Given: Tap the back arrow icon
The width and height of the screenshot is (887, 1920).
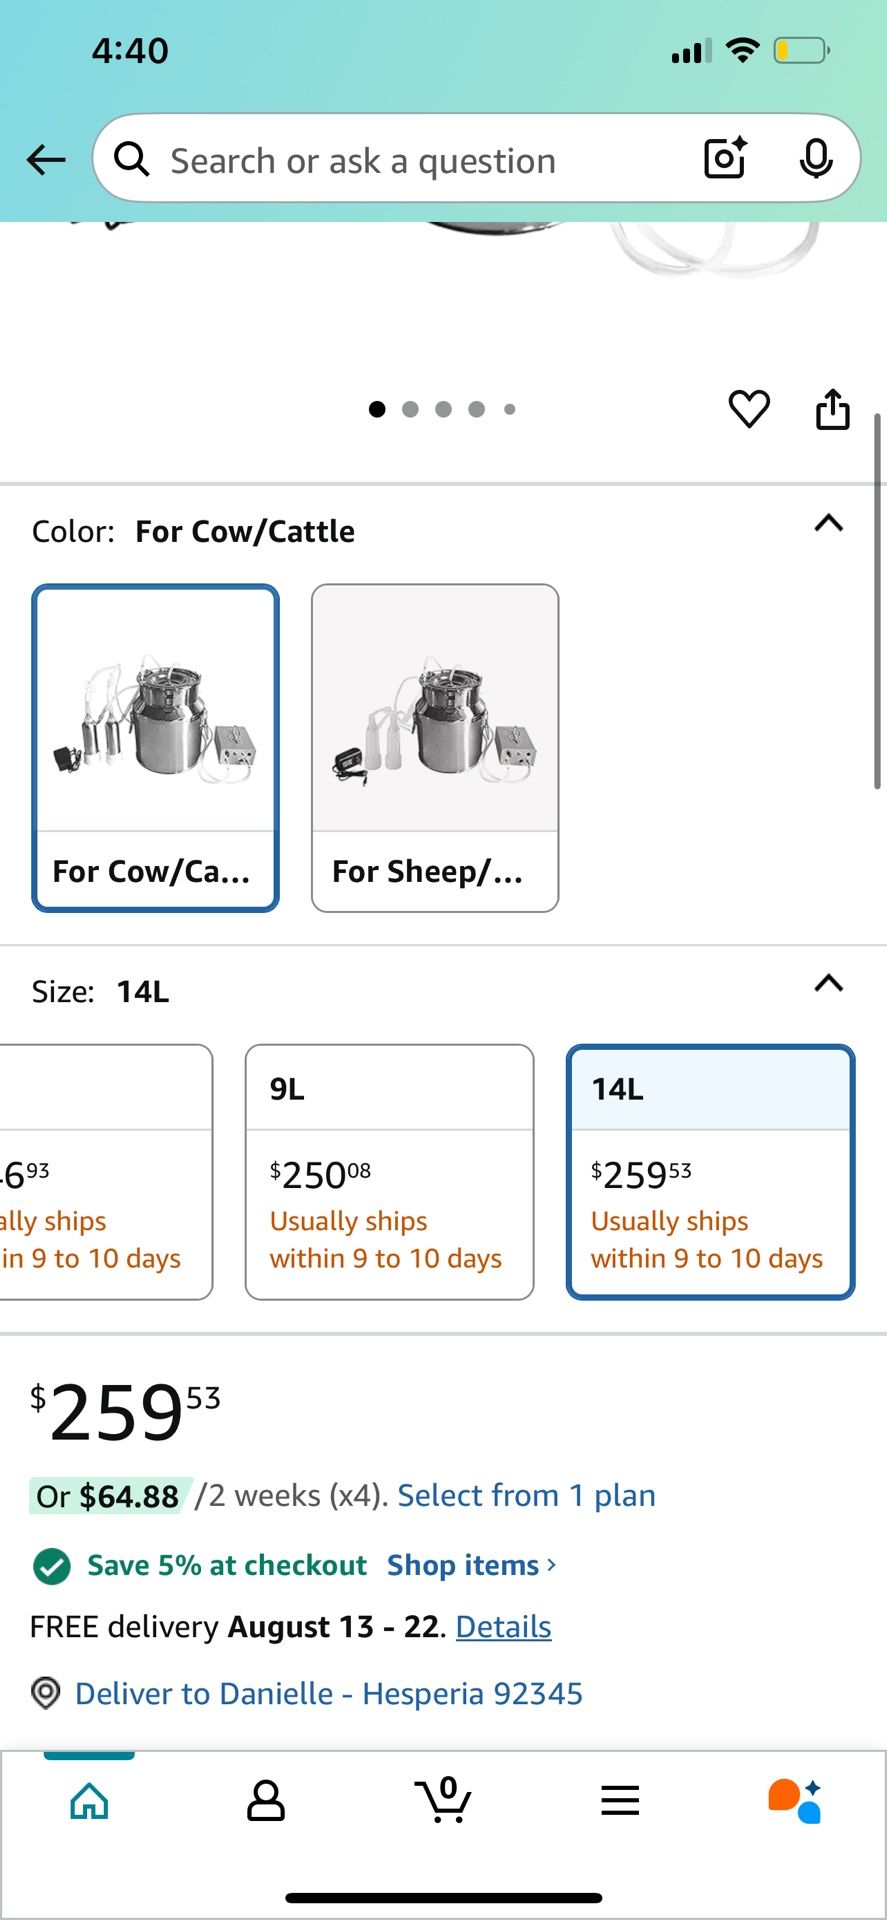Looking at the screenshot, I should [x=46, y=160].
